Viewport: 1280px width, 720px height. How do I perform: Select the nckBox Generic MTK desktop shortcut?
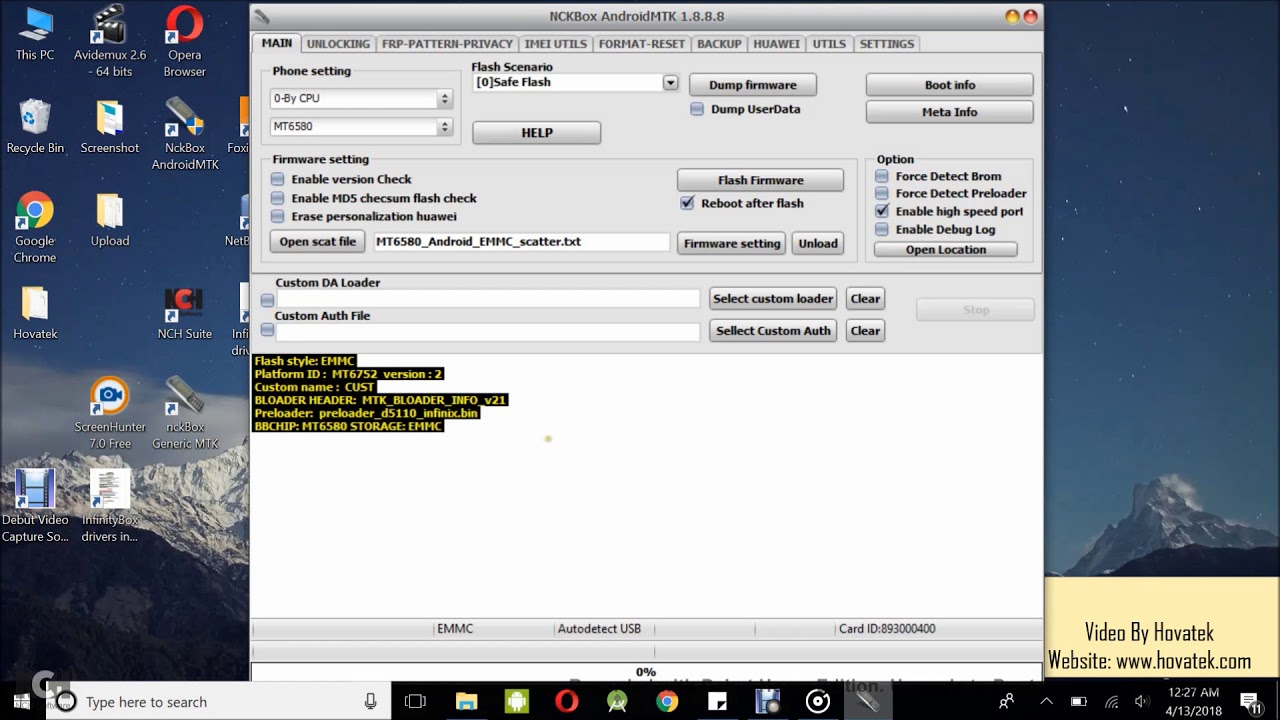(185, 414)
